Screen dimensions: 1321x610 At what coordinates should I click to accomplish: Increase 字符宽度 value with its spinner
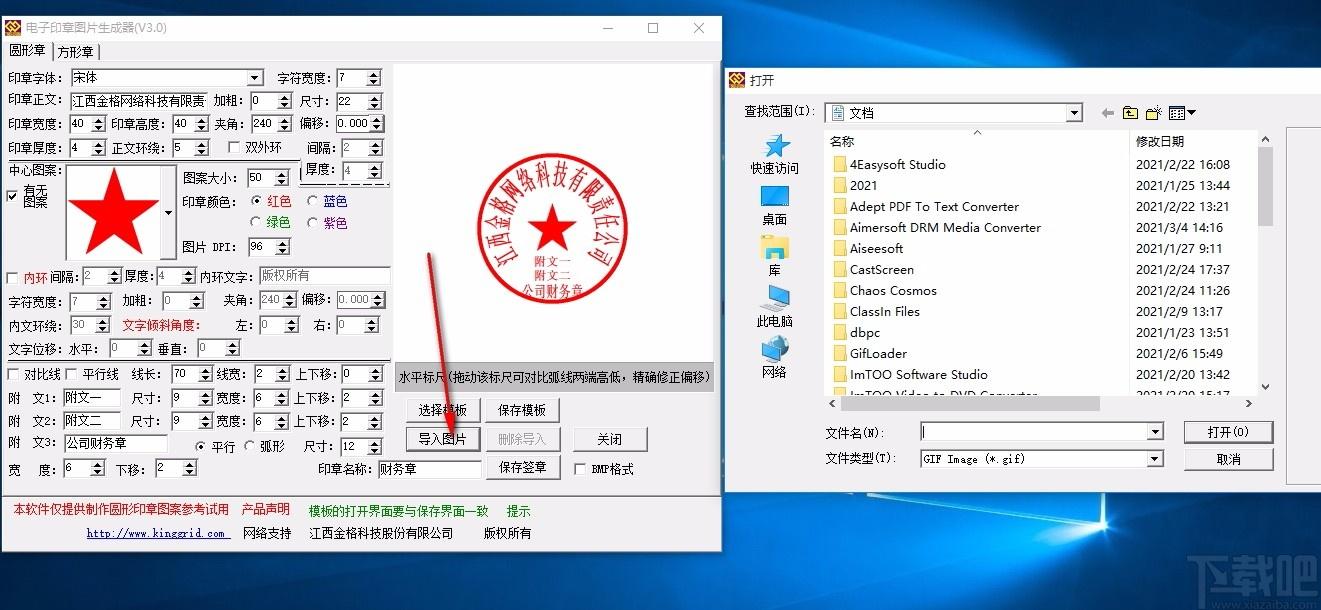click(373, 74)
